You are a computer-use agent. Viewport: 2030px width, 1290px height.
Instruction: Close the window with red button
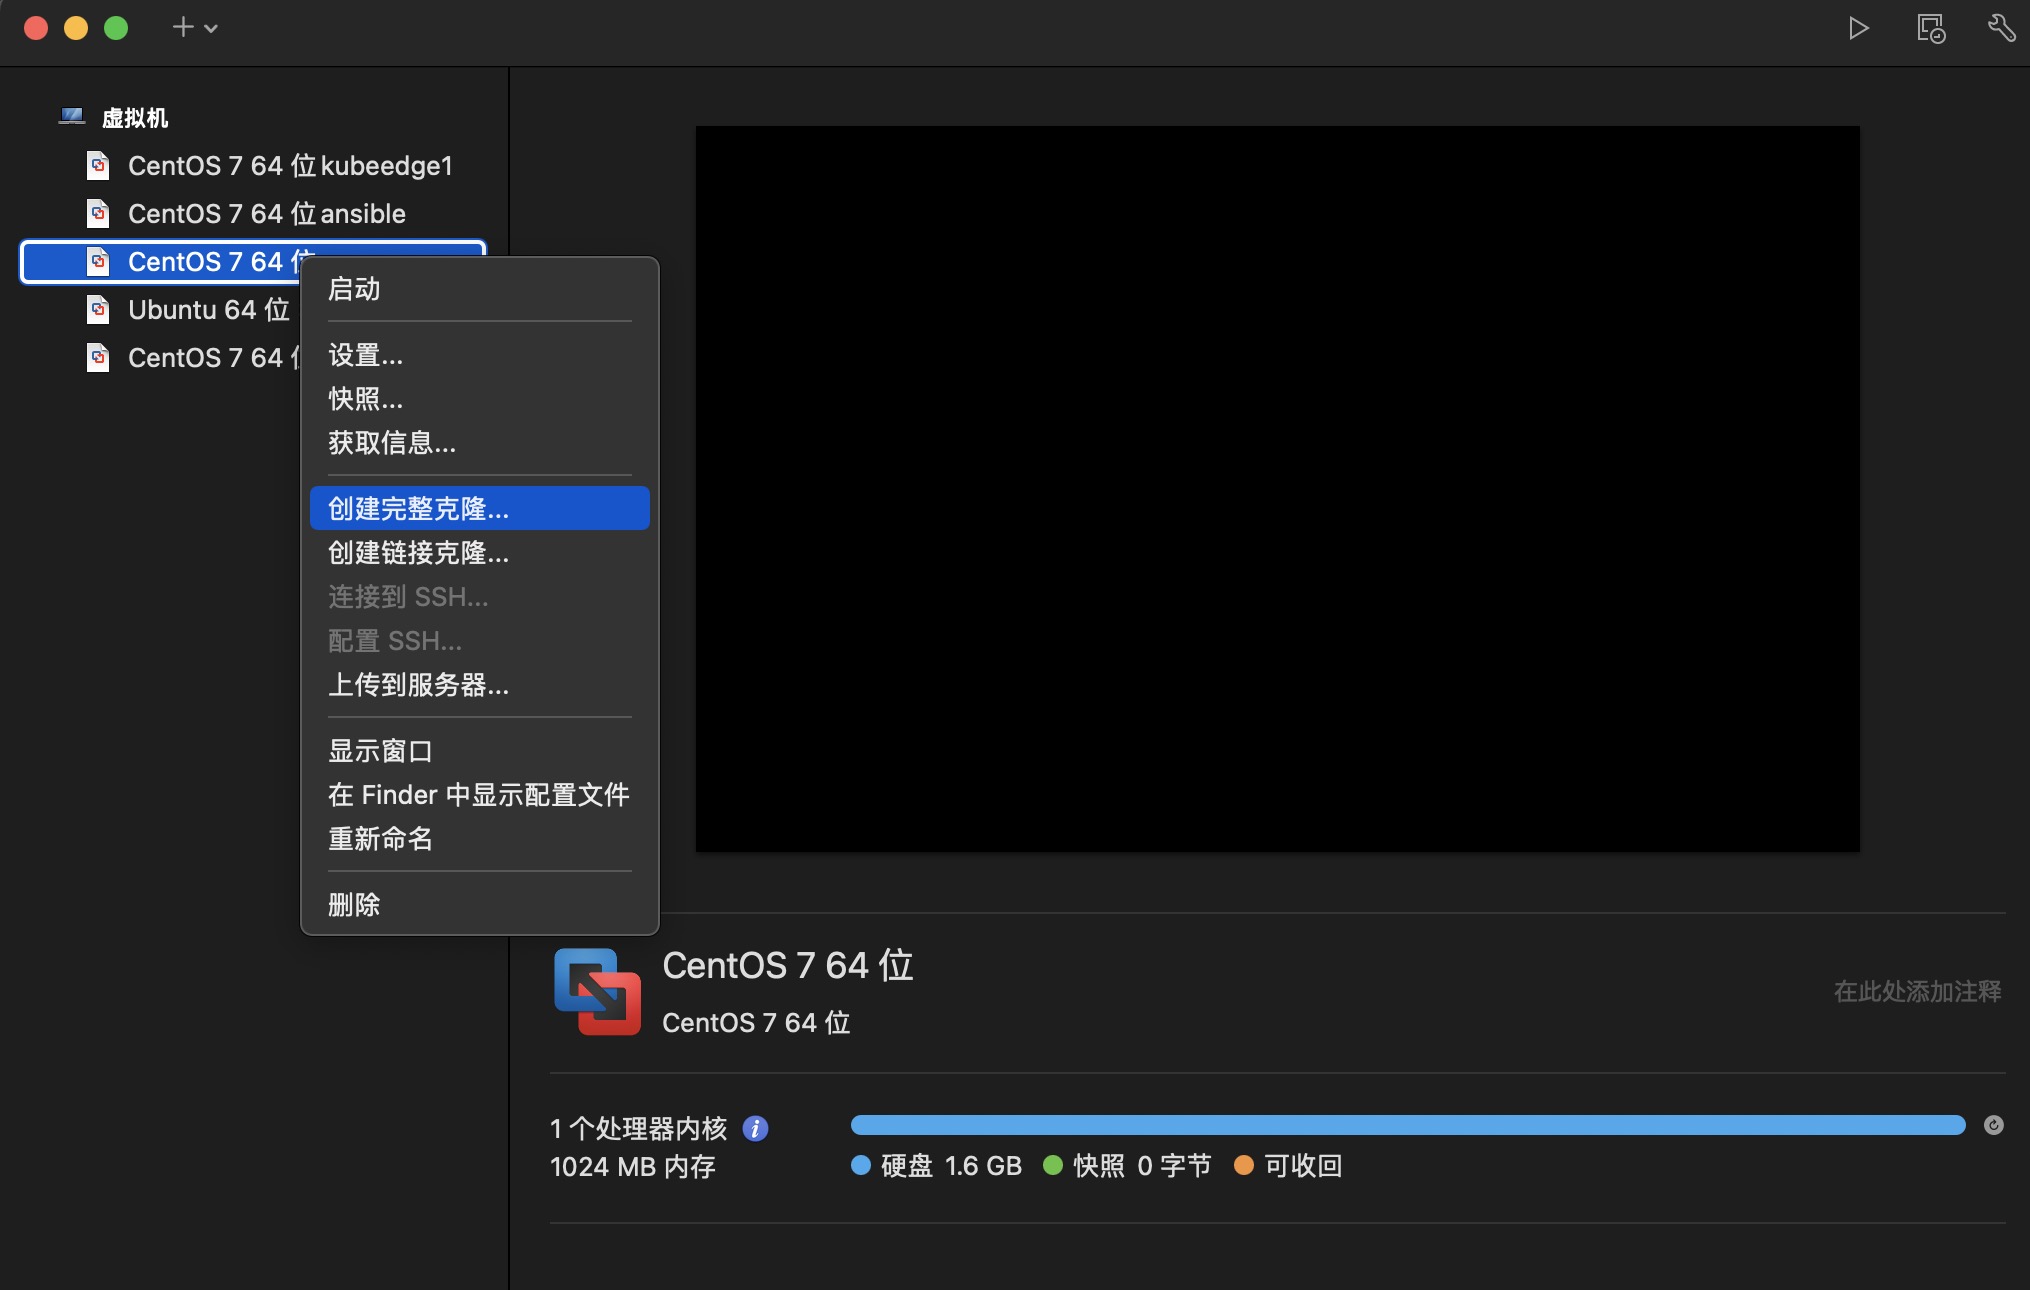click(x=36, y=28)
